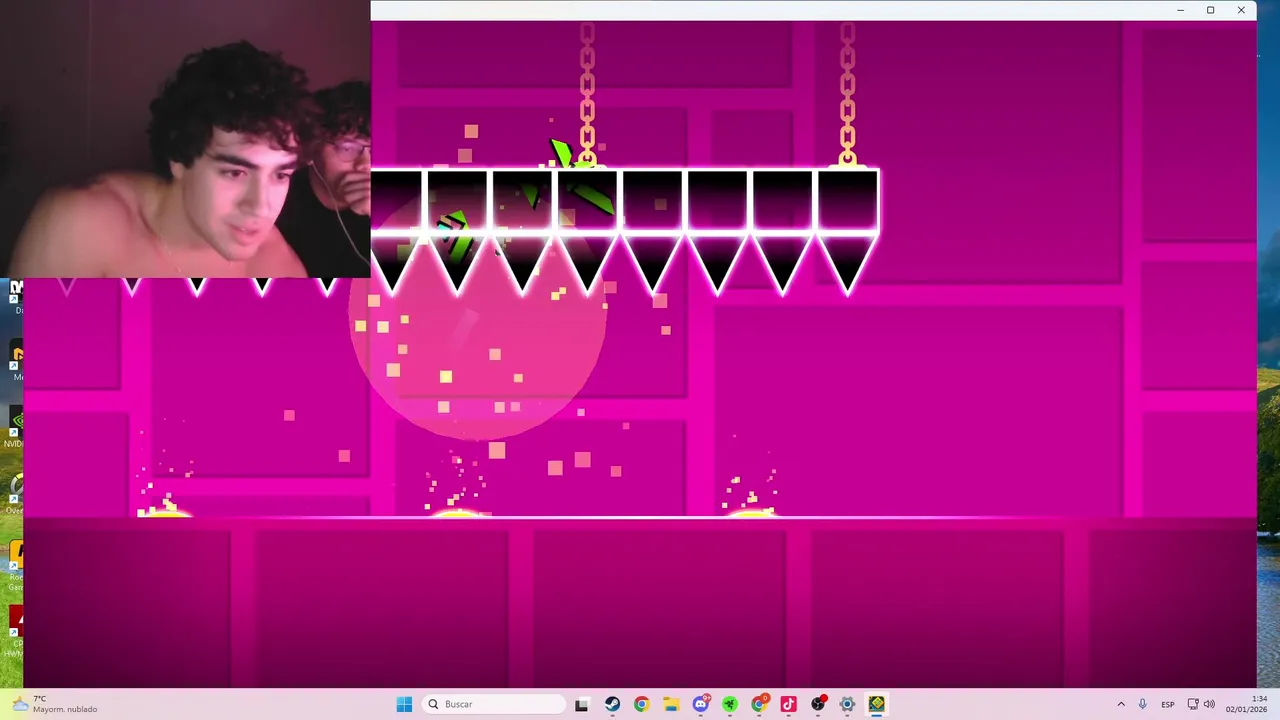The image size is (1280, 720).
Task: Open OBS Studio from the taskbar
Action: click(x=818, y=704)
